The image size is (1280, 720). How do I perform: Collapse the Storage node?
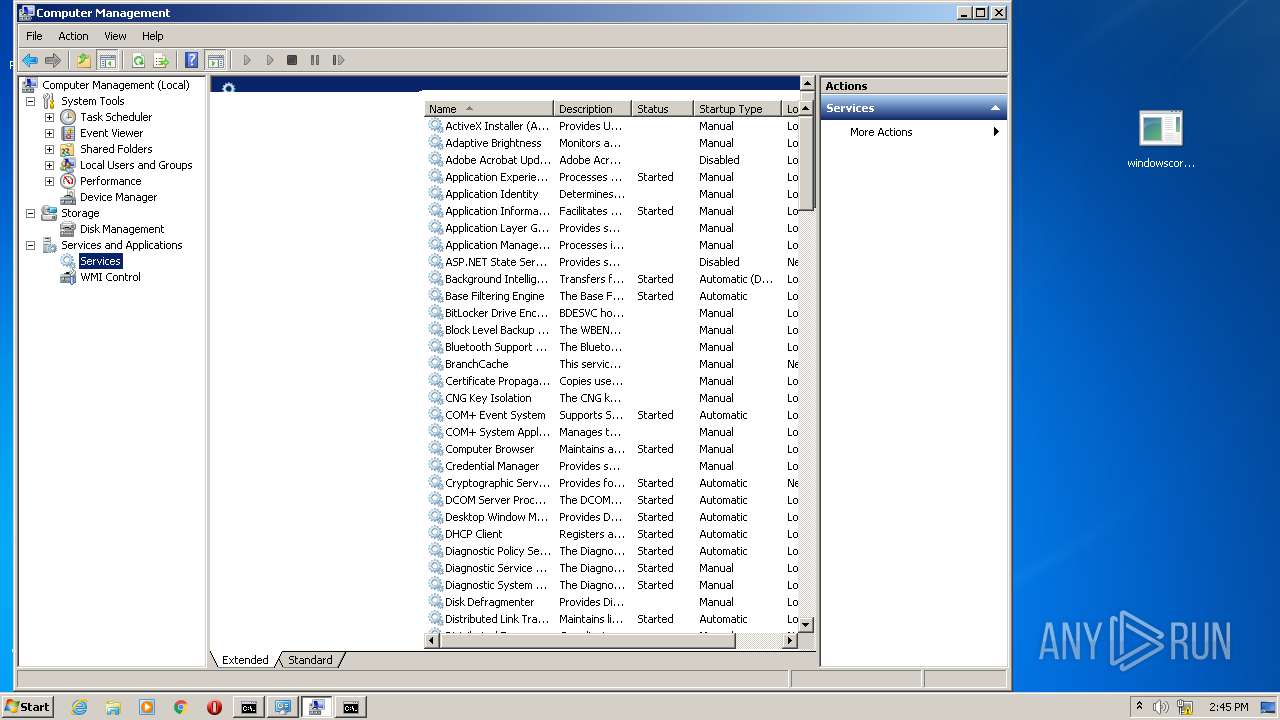[x=30, y=213]
